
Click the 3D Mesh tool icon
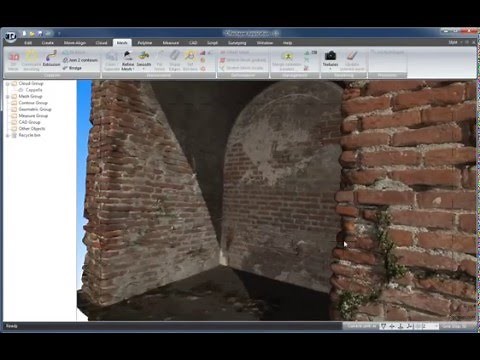(x=13, y=61)
